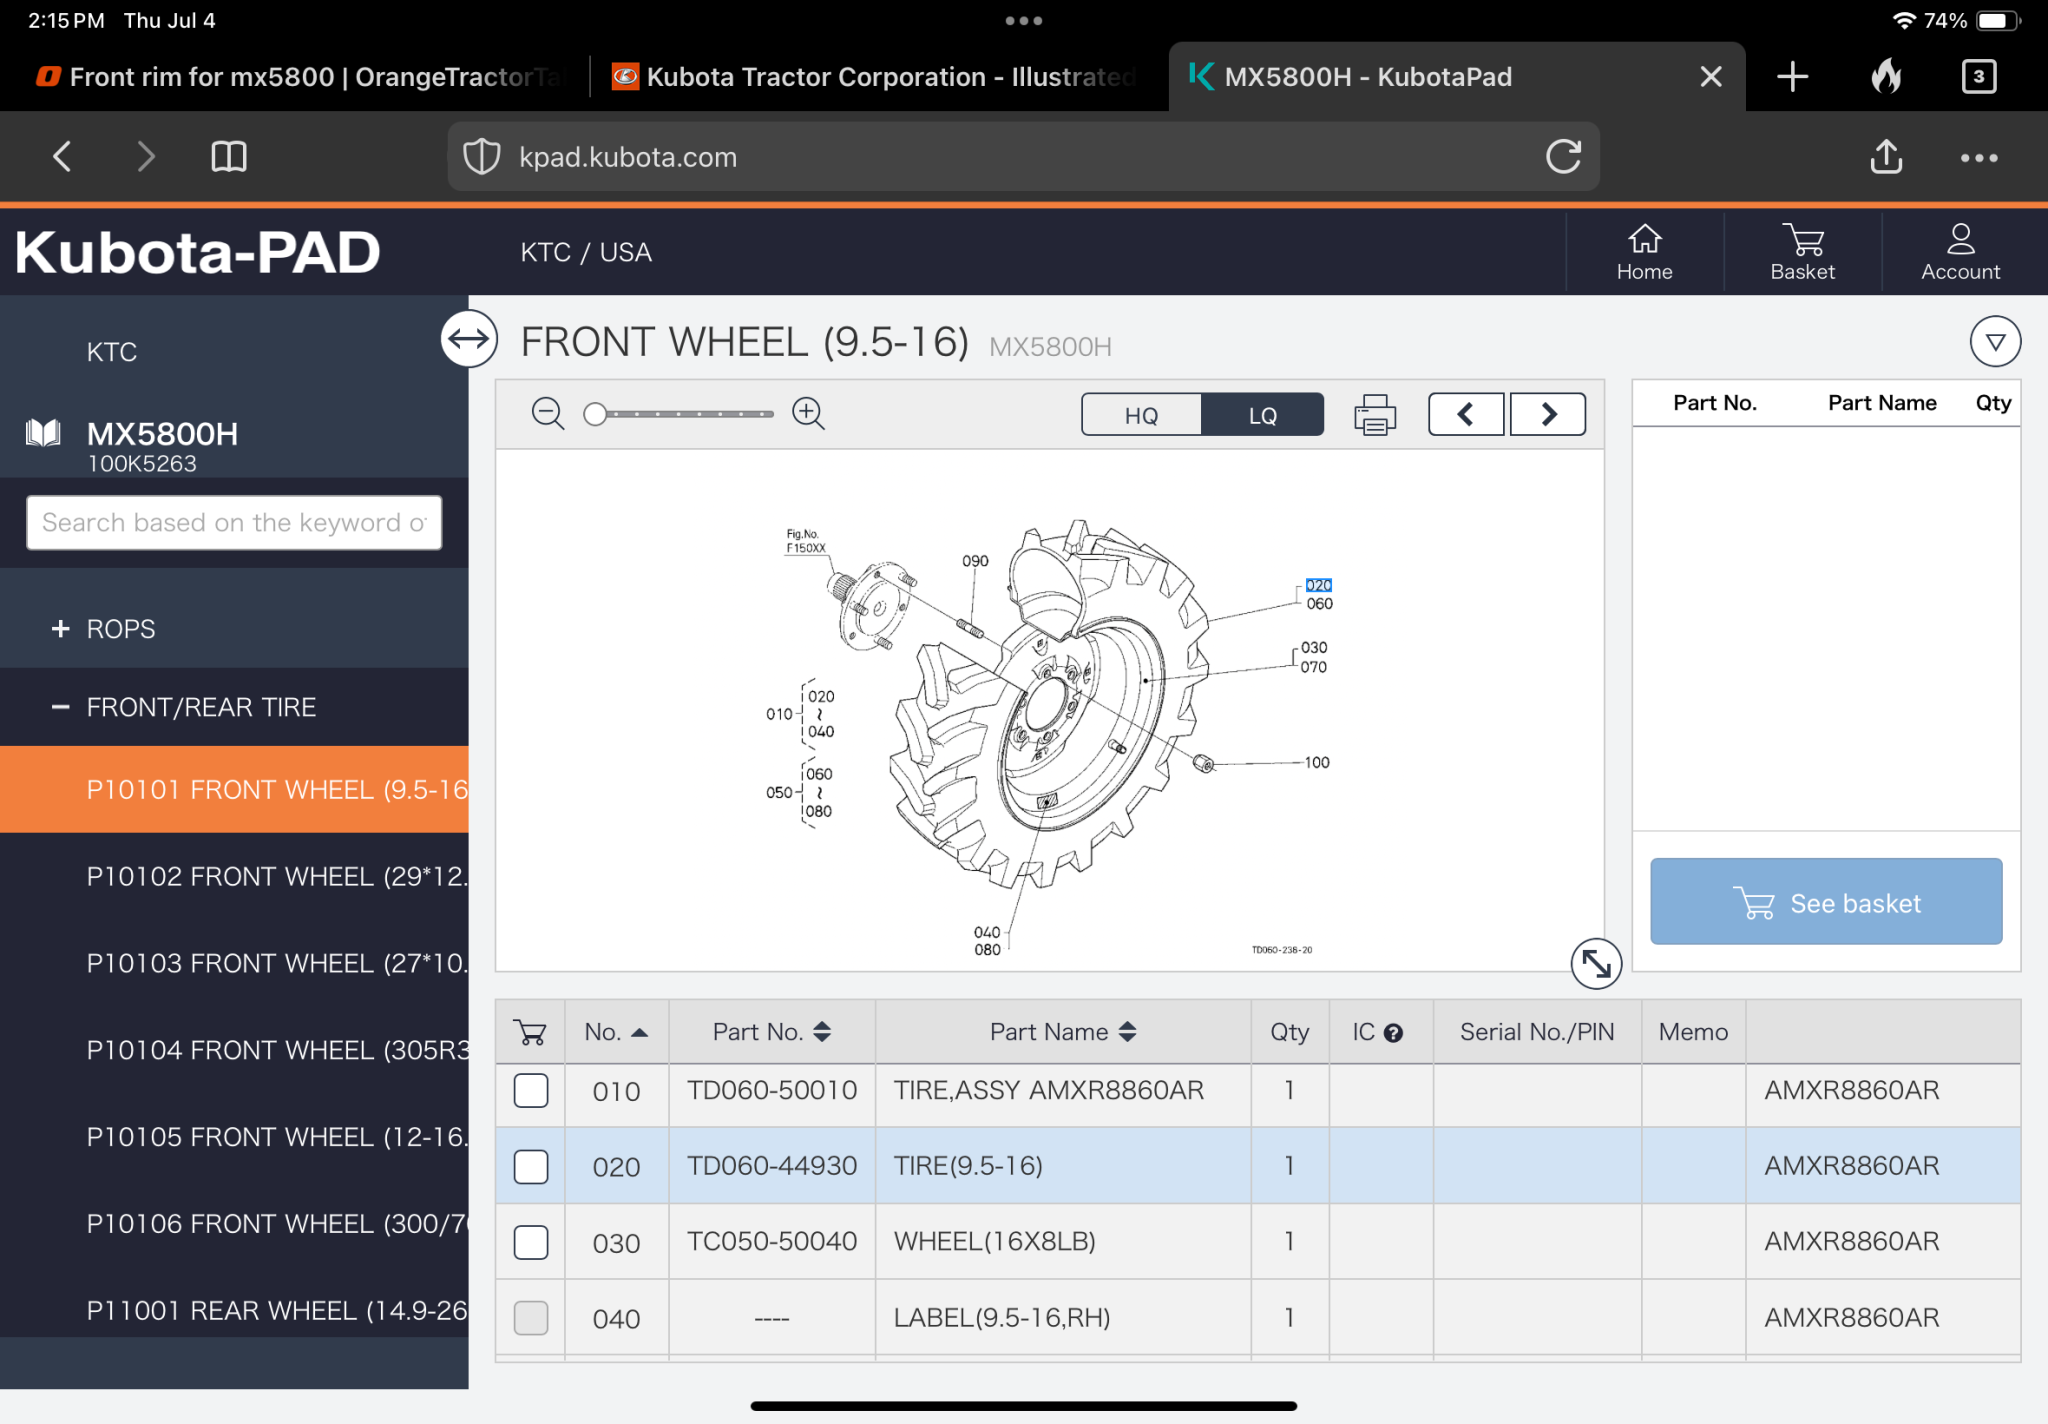Expand diagram with the diagonal arrows icon
This screenshot has height=1424, width=2048.
1595,963
